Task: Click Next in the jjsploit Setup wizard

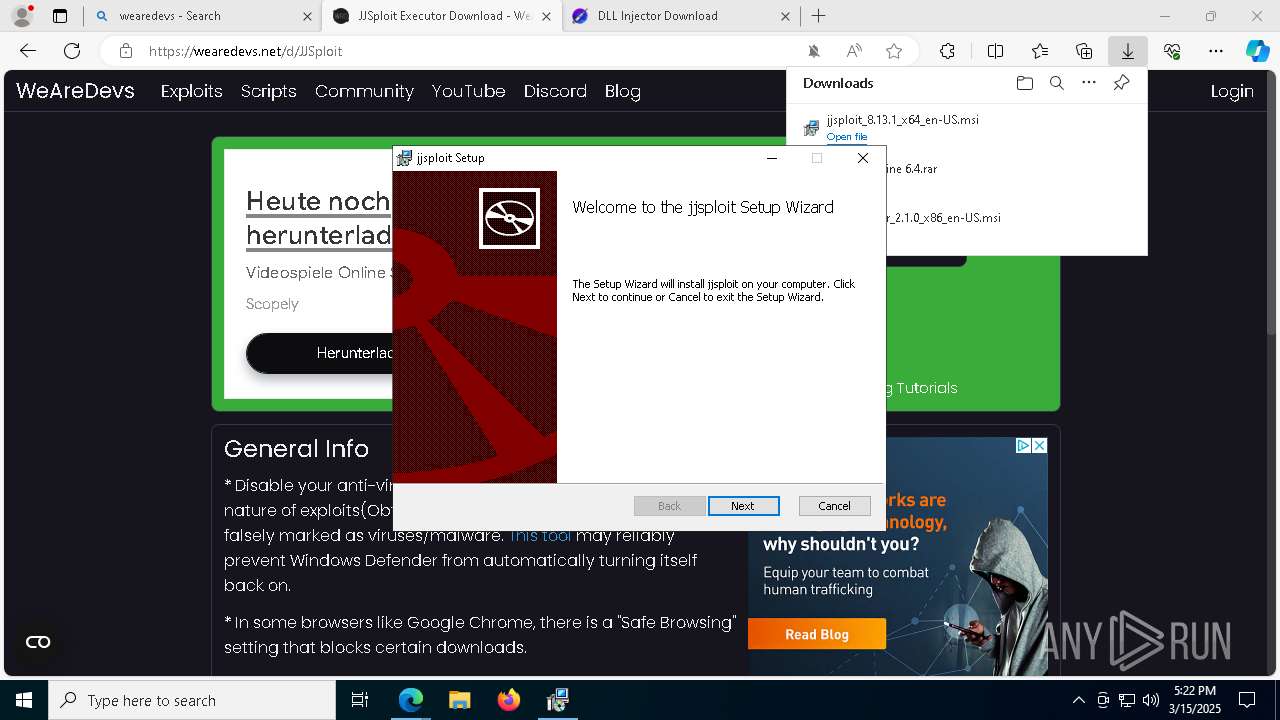Action: pyautogui.click(x=742, y=506)
